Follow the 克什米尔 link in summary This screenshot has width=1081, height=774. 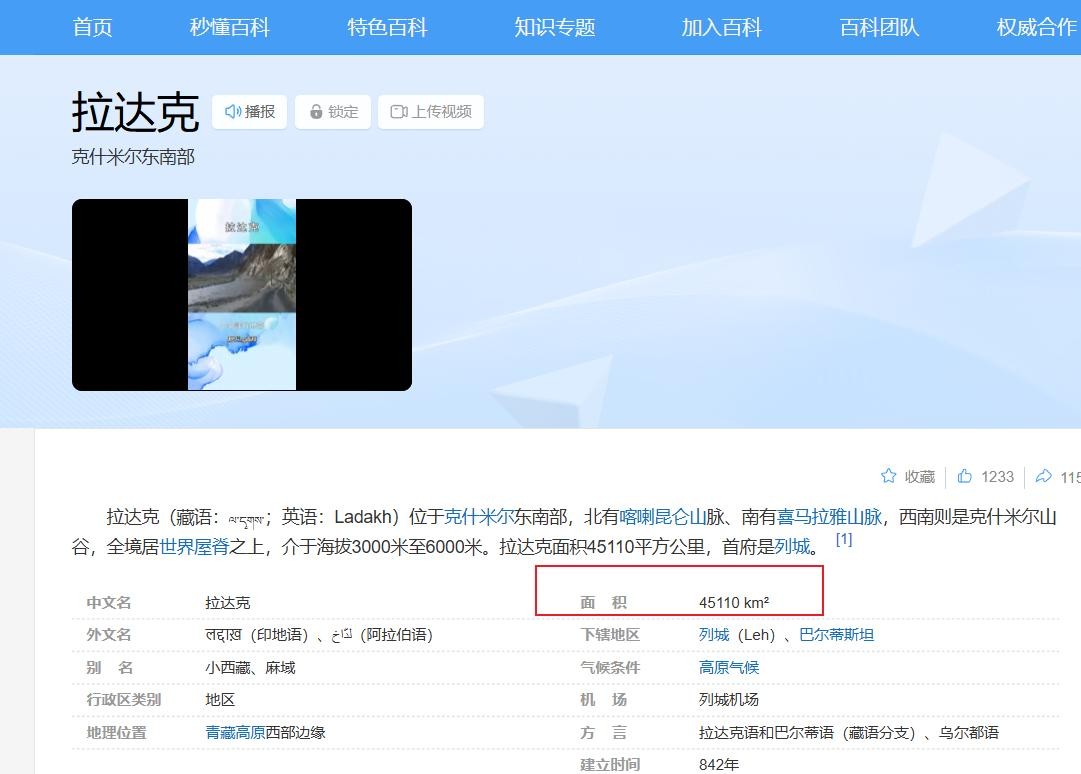pos(479,517)
